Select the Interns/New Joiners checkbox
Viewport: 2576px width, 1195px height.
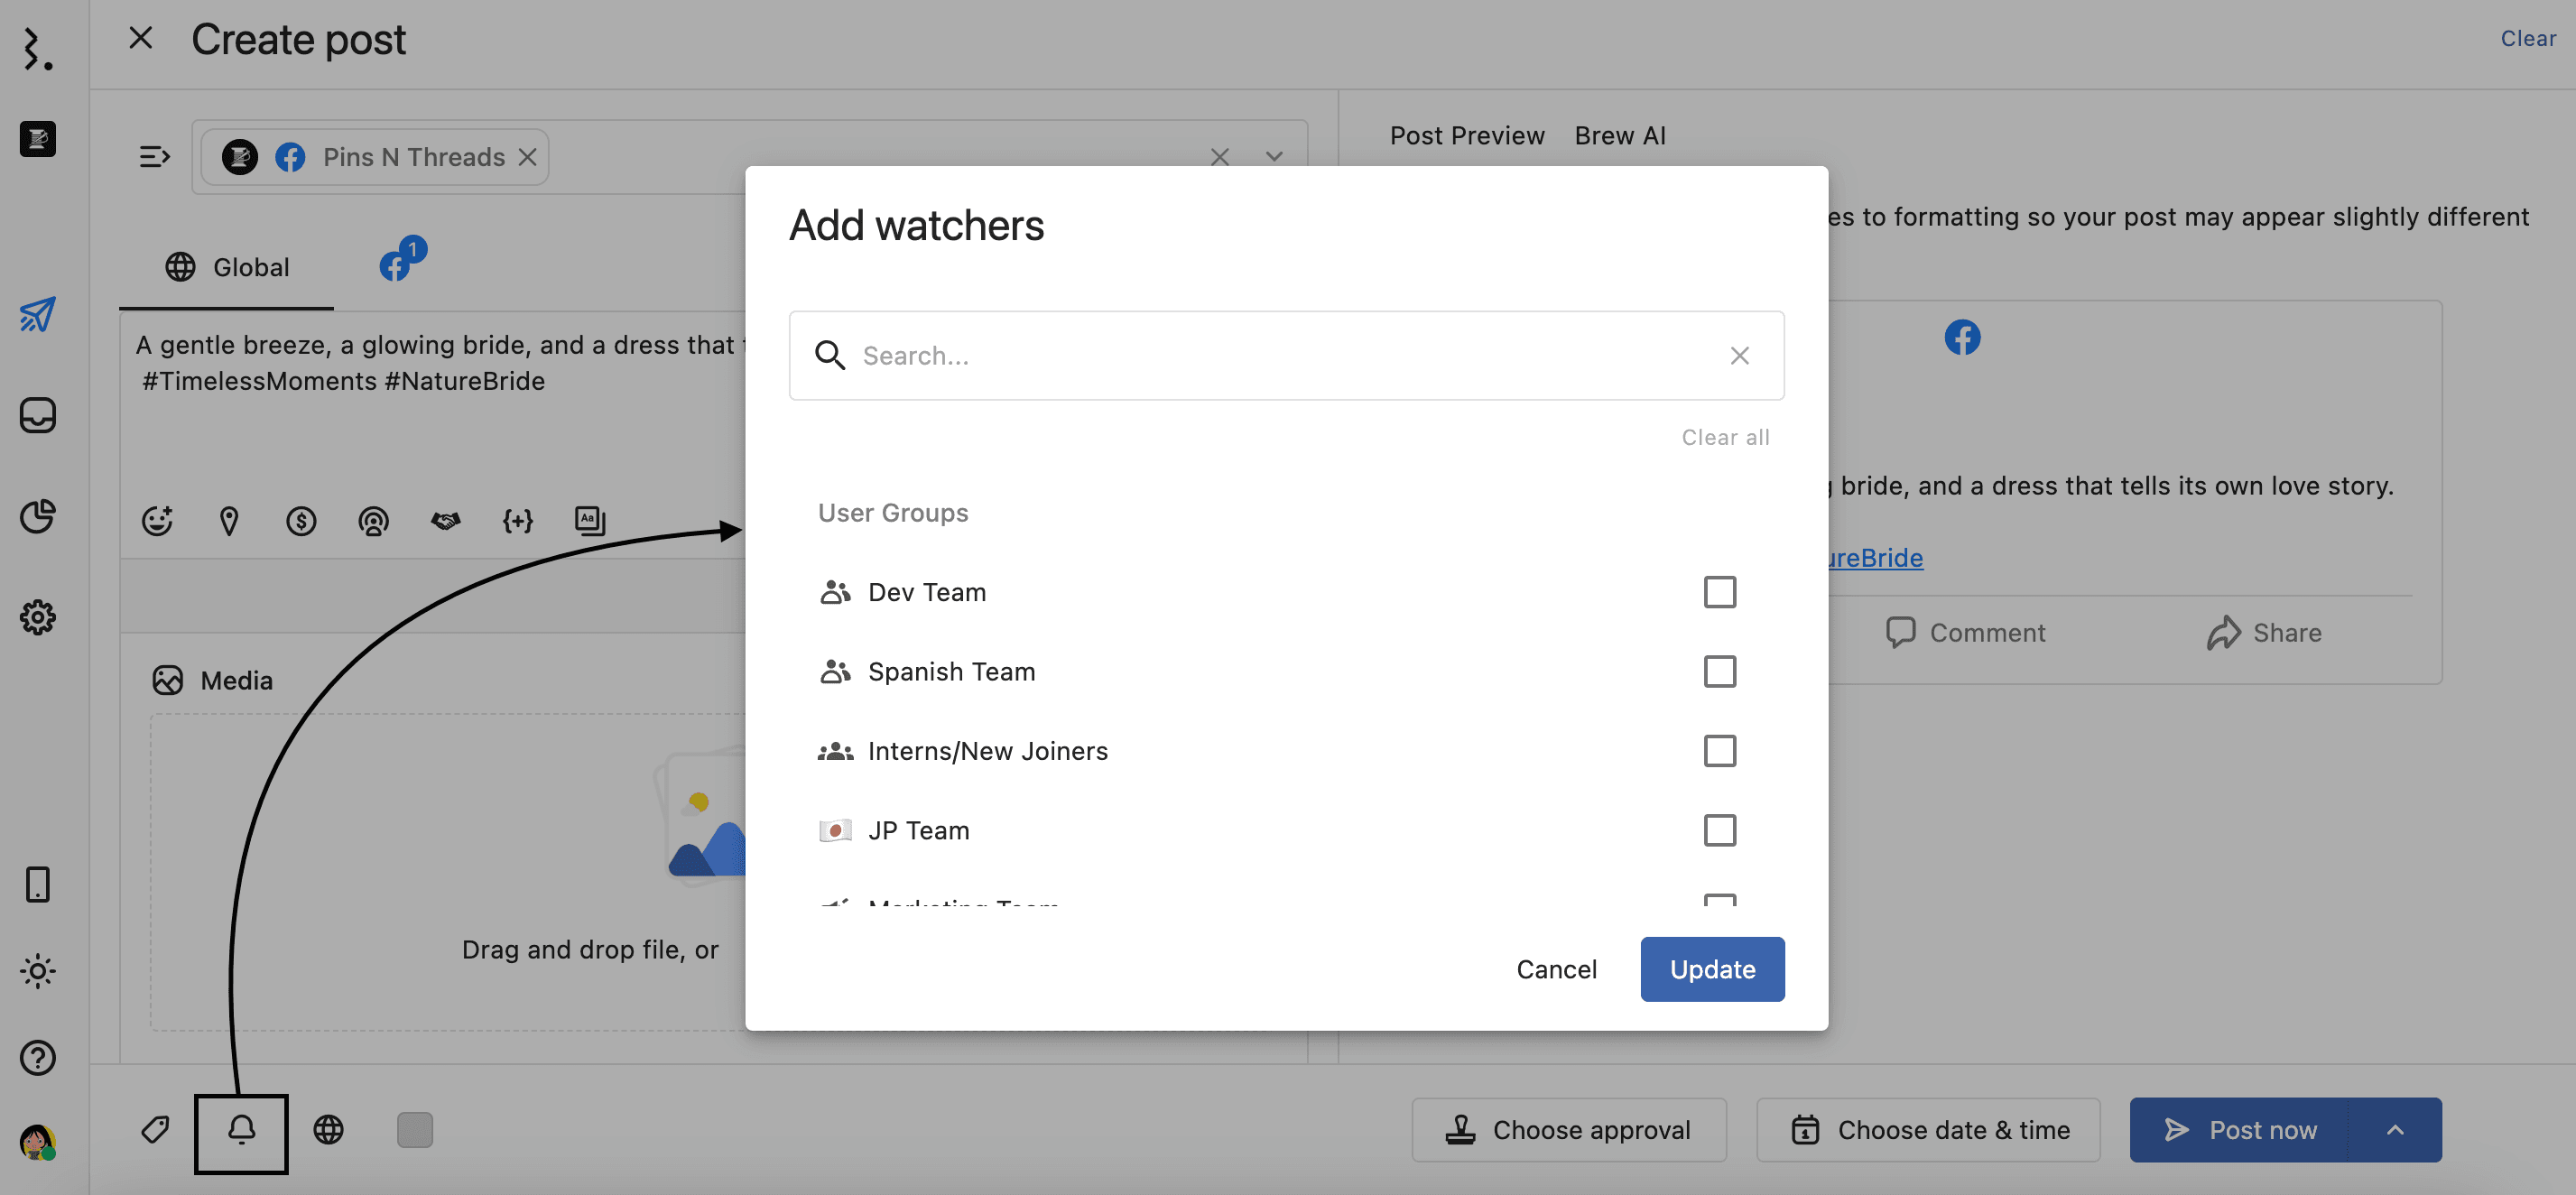pos(1719,750)
